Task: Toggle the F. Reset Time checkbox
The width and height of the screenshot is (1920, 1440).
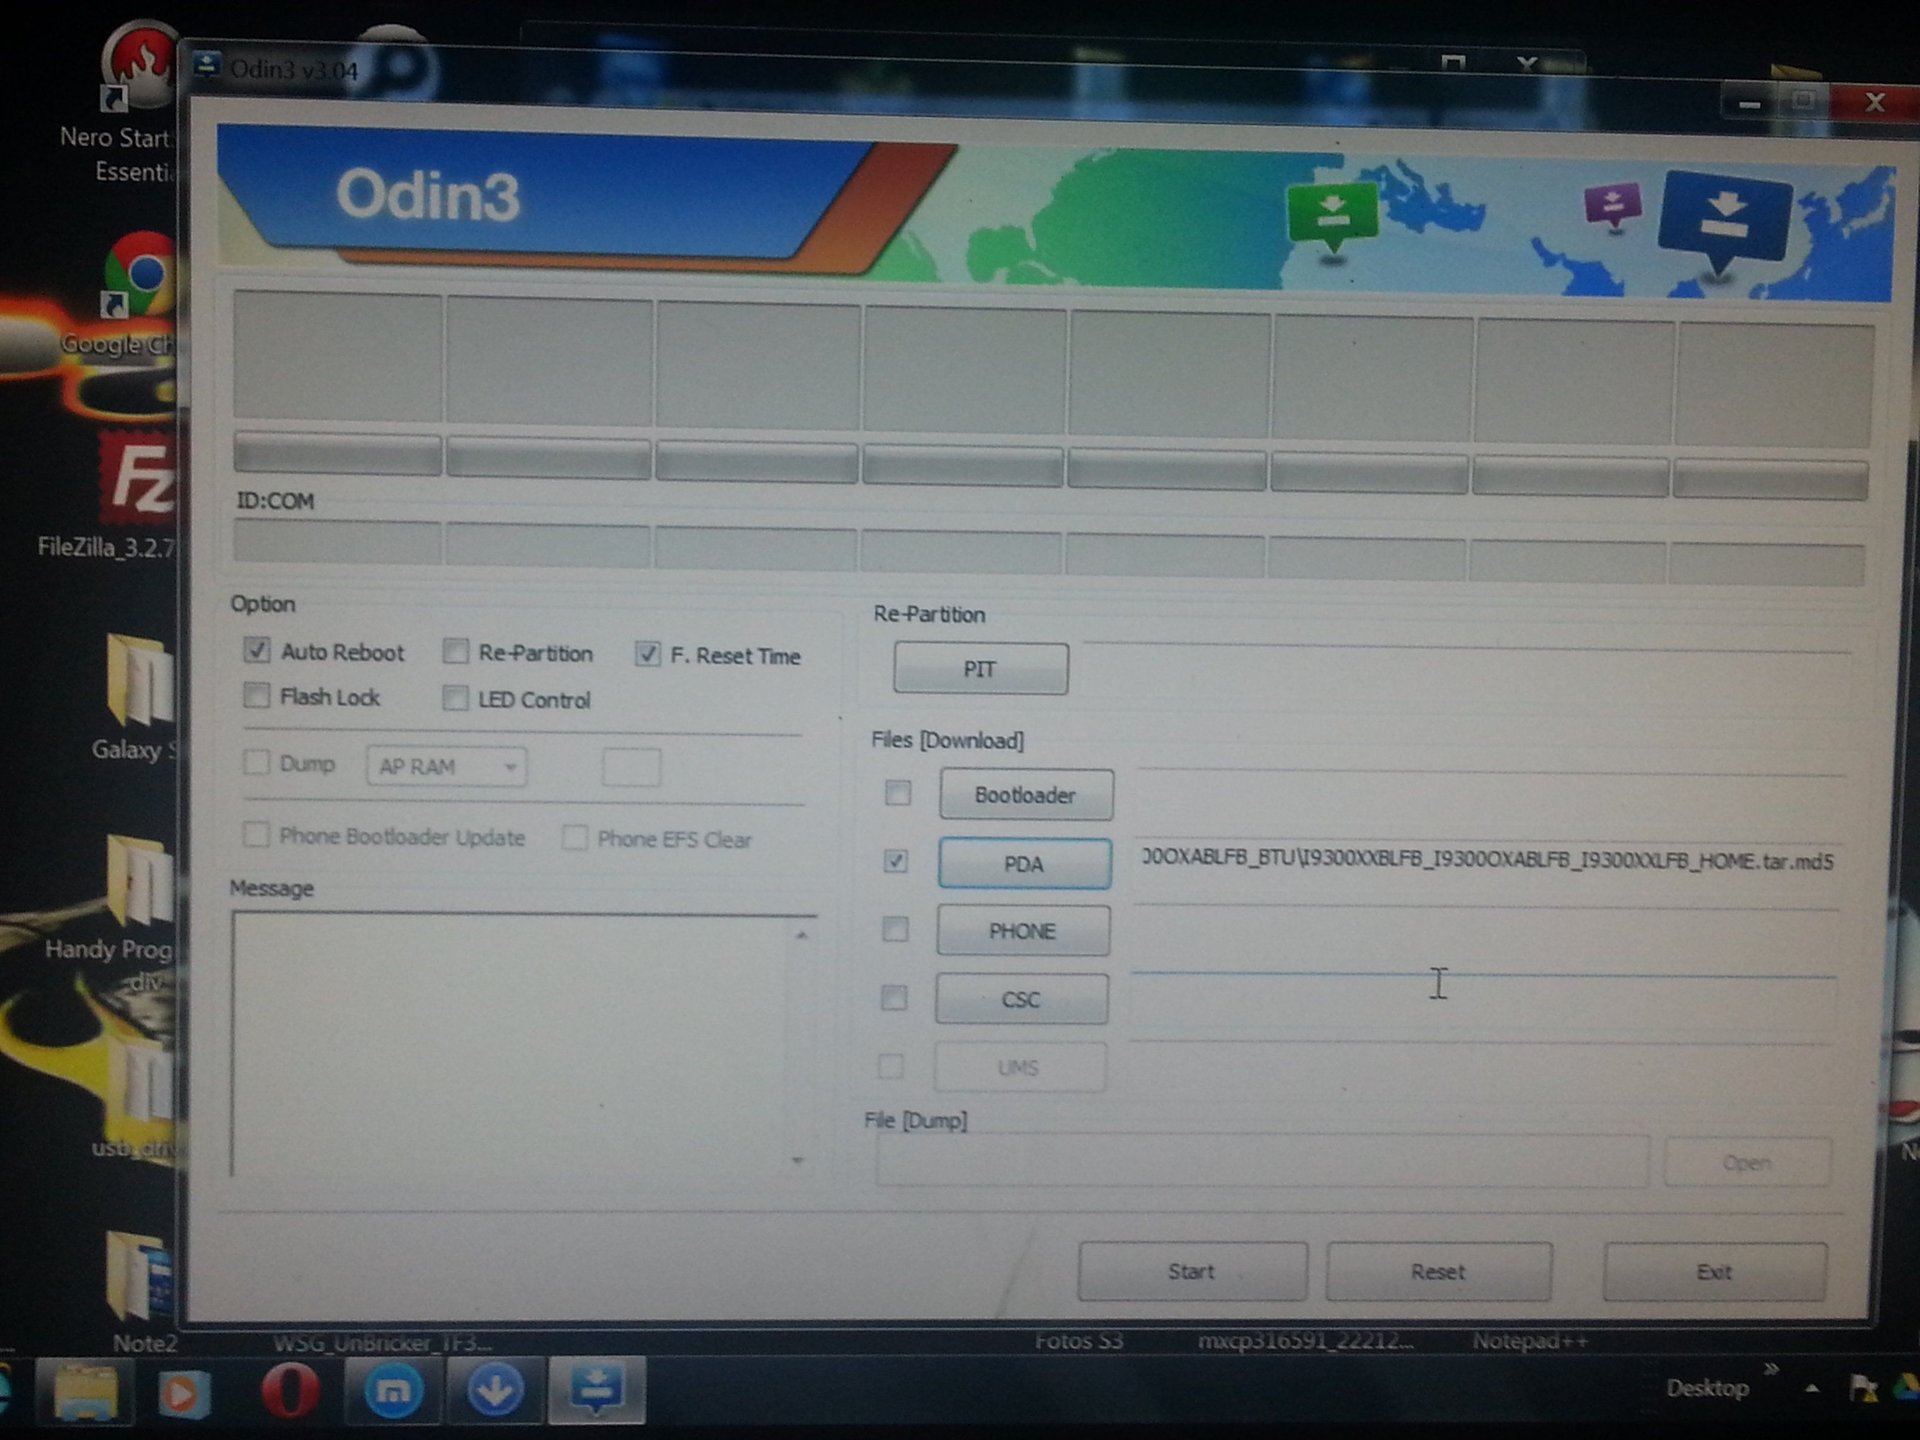Action: point(648,654)
